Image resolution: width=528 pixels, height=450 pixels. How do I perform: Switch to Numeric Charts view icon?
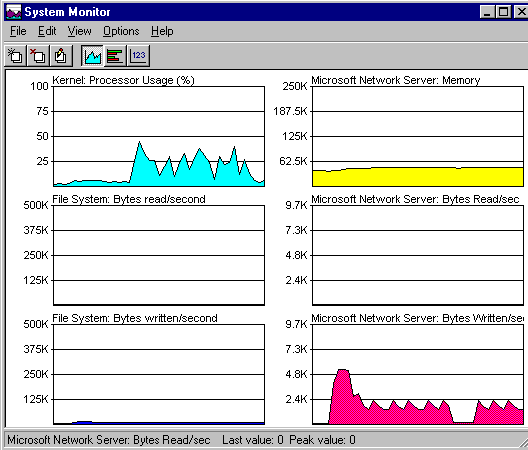[x=138, y=56]
